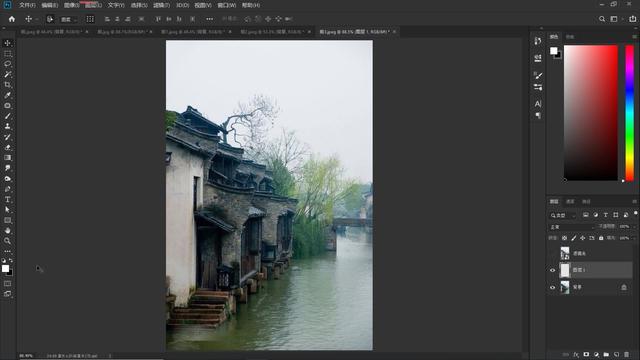Close the active document tab

(394, 31)
